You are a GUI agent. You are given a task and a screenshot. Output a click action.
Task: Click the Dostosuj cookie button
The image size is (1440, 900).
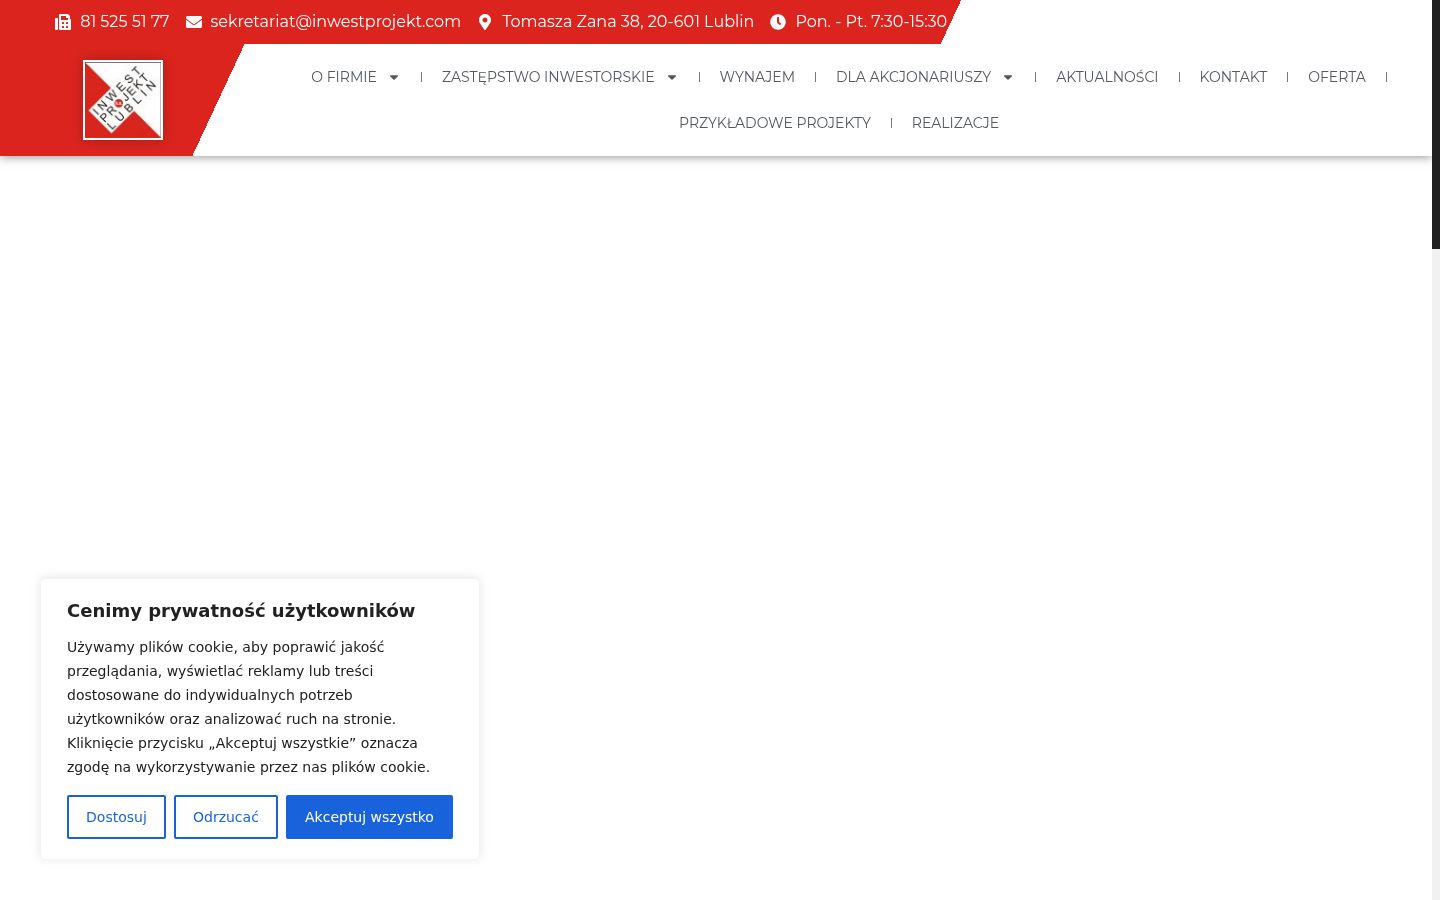coord(116,817)
